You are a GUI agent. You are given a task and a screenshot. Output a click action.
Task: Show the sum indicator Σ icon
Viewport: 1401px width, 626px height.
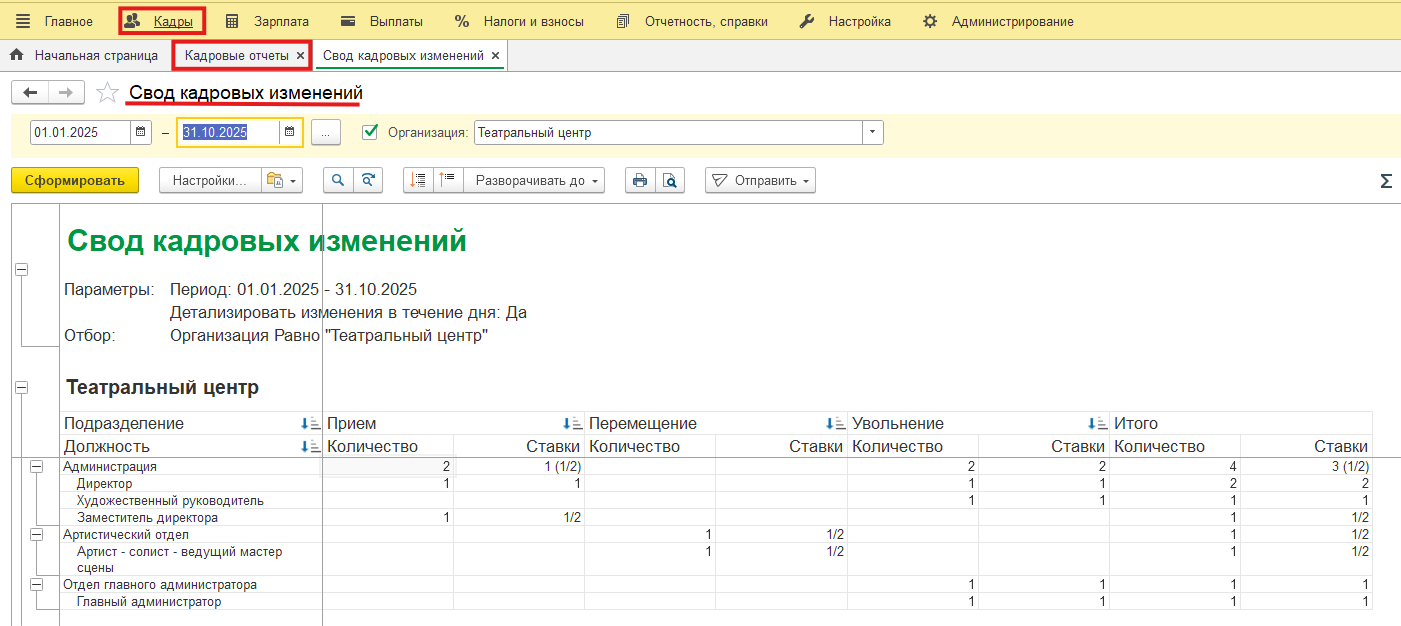1386,181
